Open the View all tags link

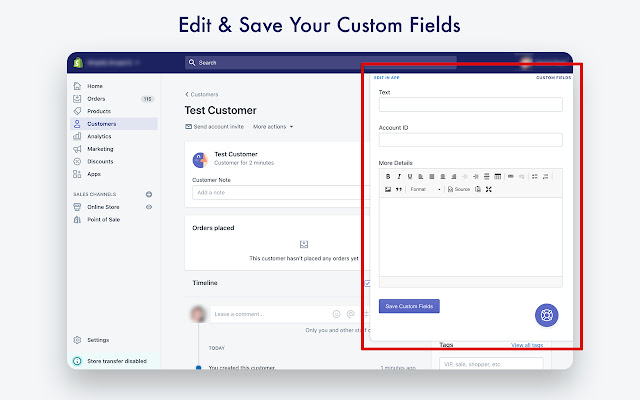(x=527, y=345)
